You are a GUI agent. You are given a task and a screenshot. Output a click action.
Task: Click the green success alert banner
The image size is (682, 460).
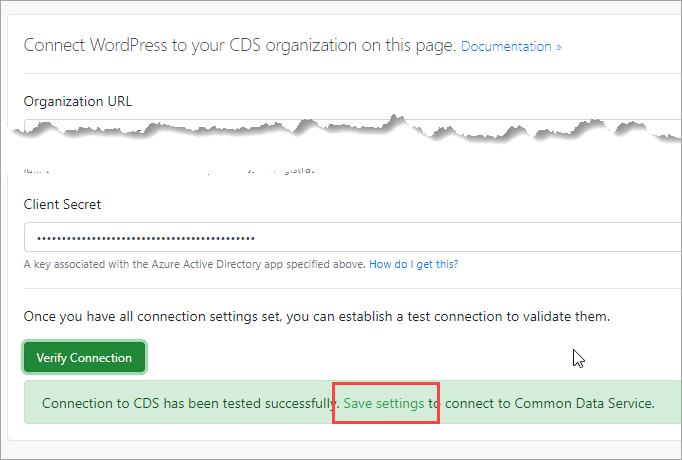(353, 402)
